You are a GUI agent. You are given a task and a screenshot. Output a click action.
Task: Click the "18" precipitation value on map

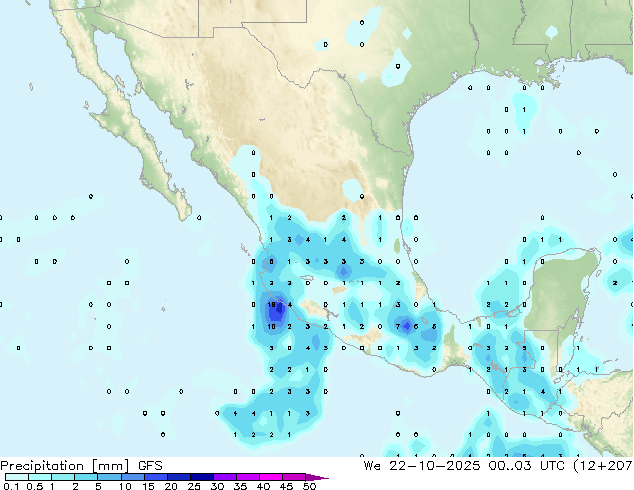pos(271,304)
